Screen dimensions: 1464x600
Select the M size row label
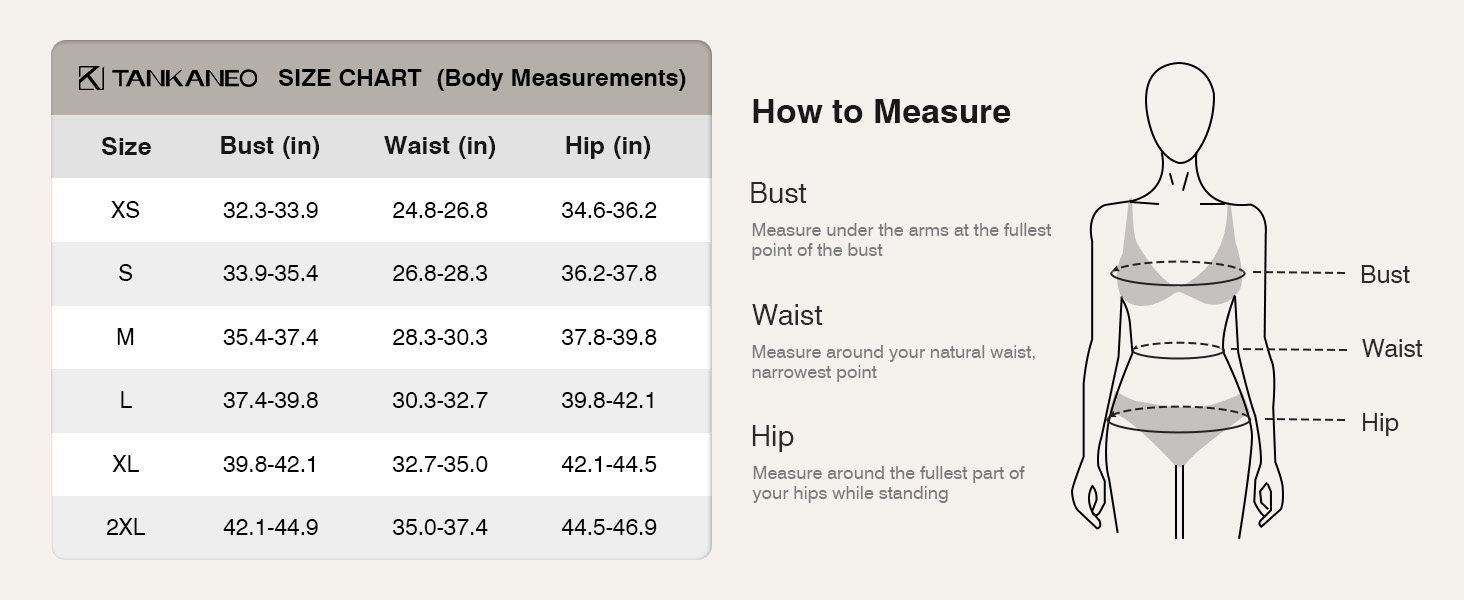pos(125,338)
